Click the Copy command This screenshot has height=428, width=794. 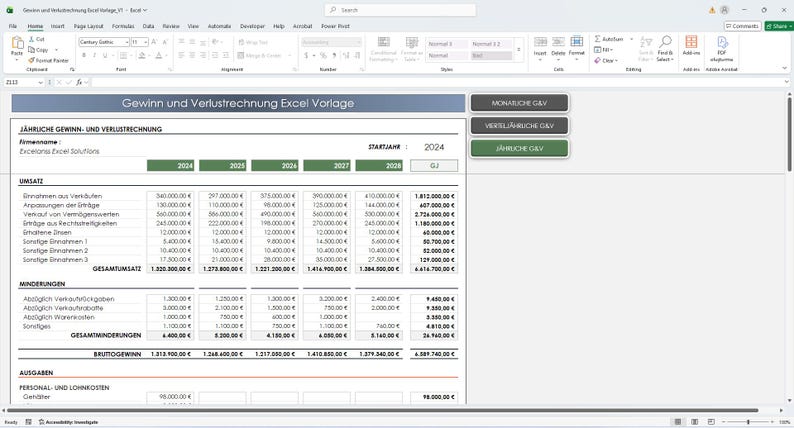[x=38, y=50]
